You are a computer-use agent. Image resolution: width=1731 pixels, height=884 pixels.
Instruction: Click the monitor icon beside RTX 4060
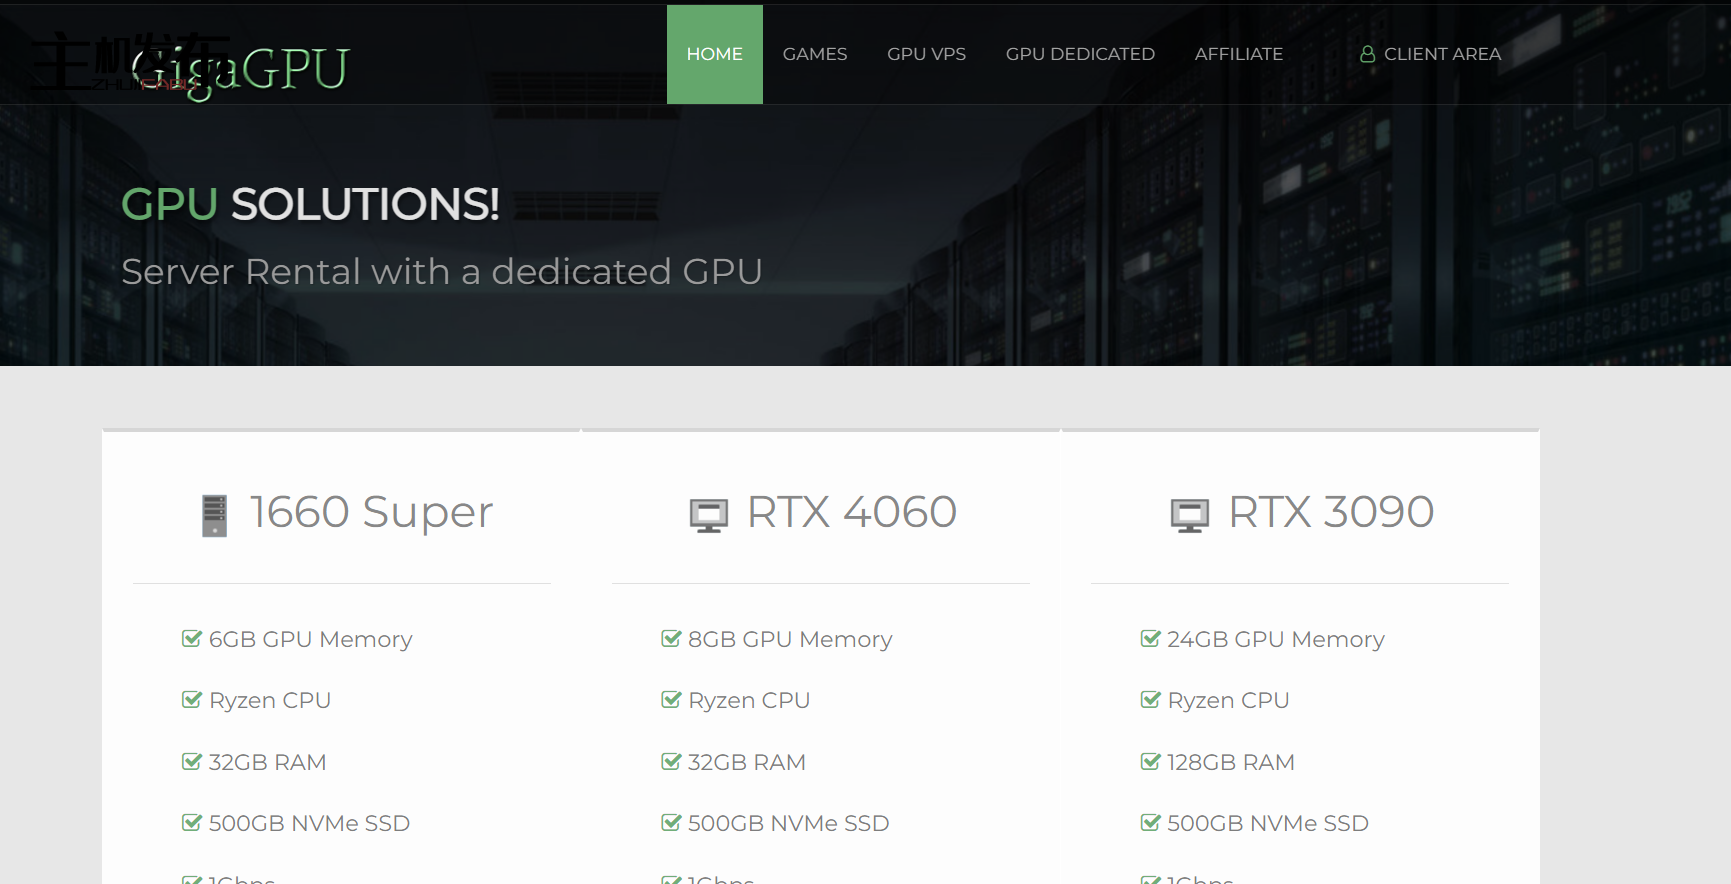(708, 515)
